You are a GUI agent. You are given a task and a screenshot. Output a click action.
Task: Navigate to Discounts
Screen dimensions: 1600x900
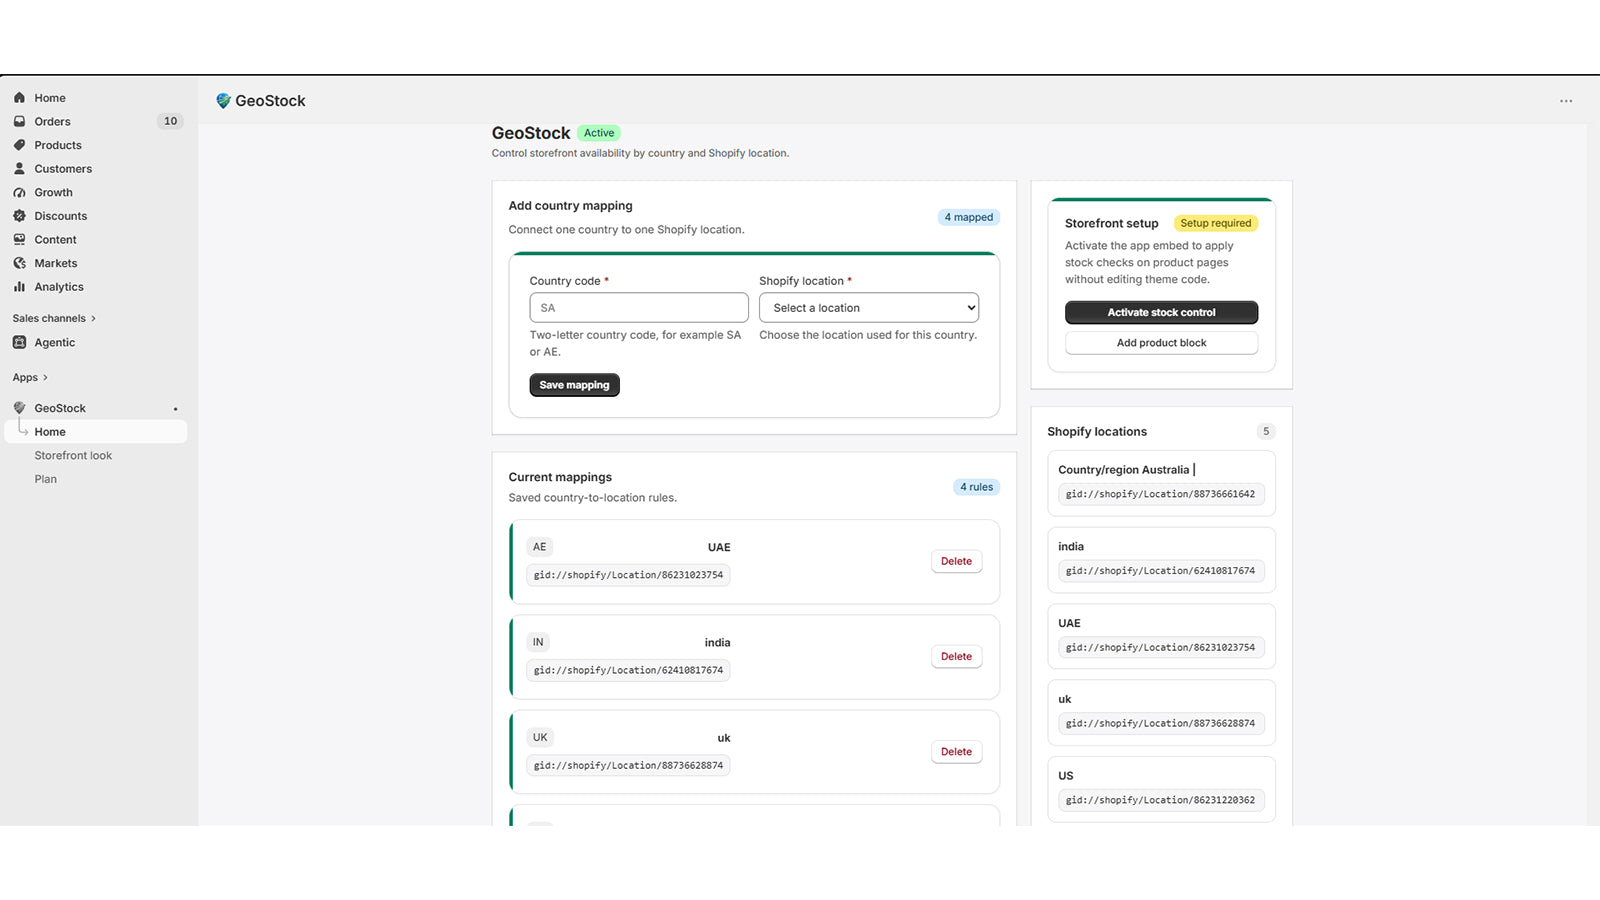[x=61, y=216]
